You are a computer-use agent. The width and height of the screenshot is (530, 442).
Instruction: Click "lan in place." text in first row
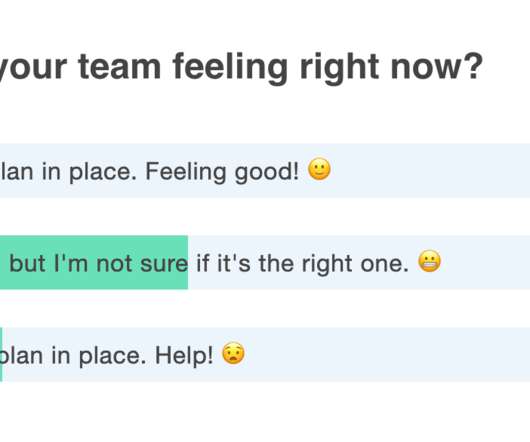69,172
